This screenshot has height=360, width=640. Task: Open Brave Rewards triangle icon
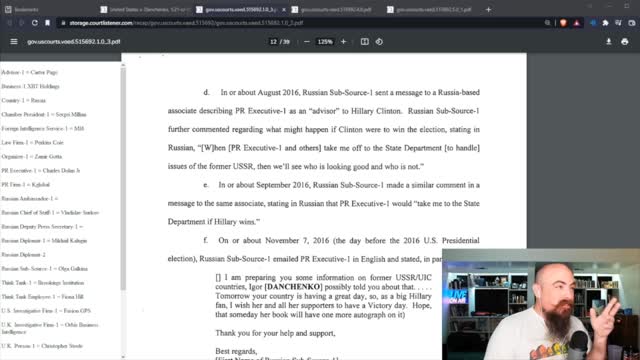coord(576,23)
